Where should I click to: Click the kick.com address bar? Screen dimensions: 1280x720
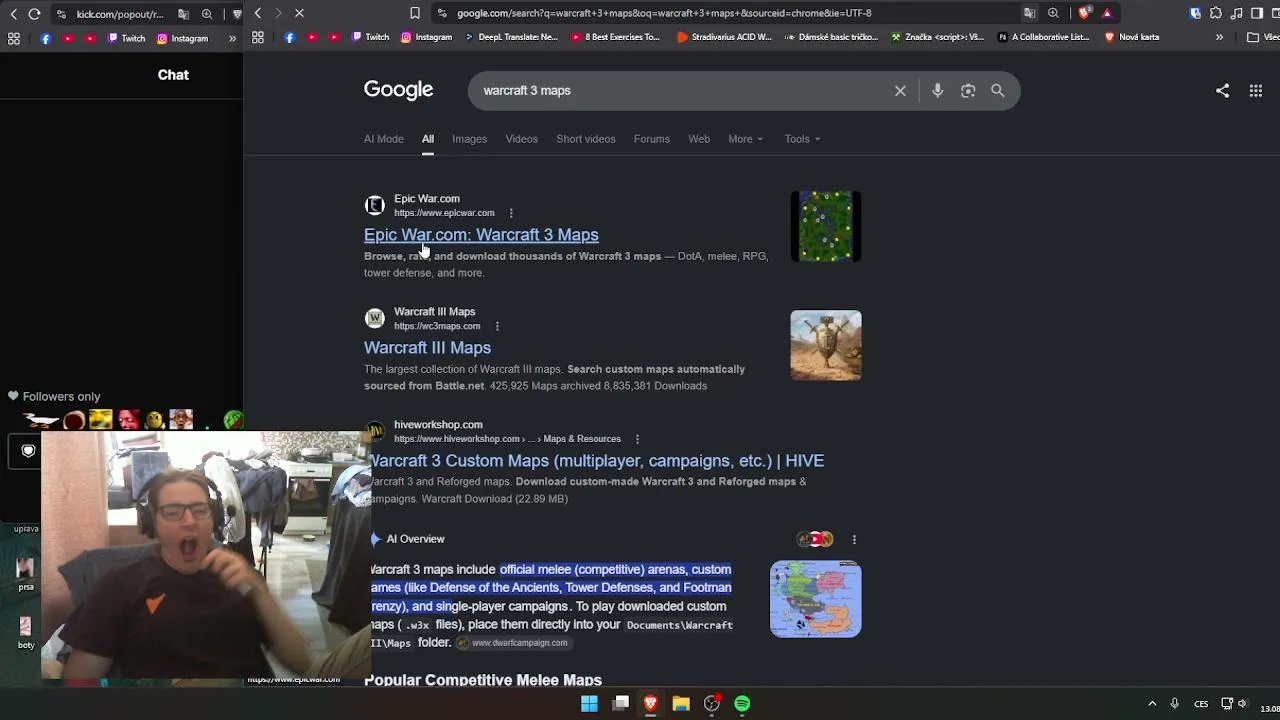click(x=120, y=14)
